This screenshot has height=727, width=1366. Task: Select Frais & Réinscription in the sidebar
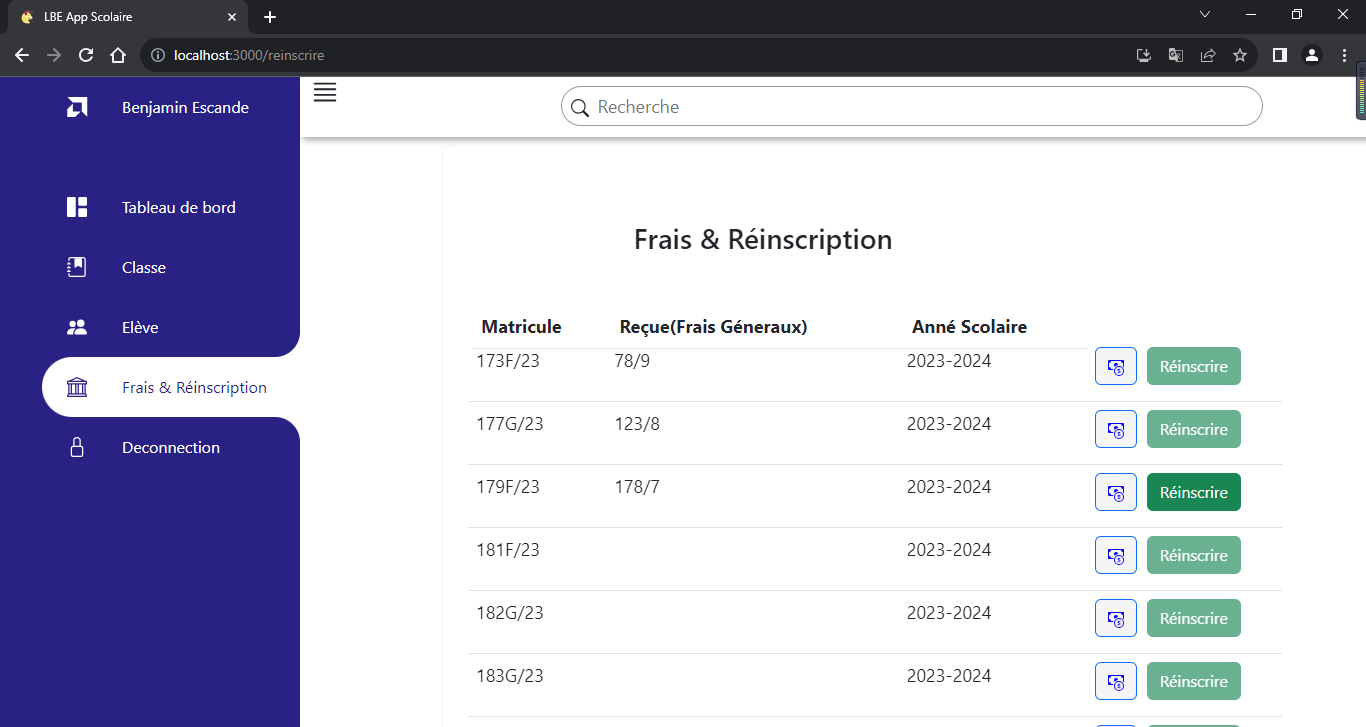tap(194, 387)
